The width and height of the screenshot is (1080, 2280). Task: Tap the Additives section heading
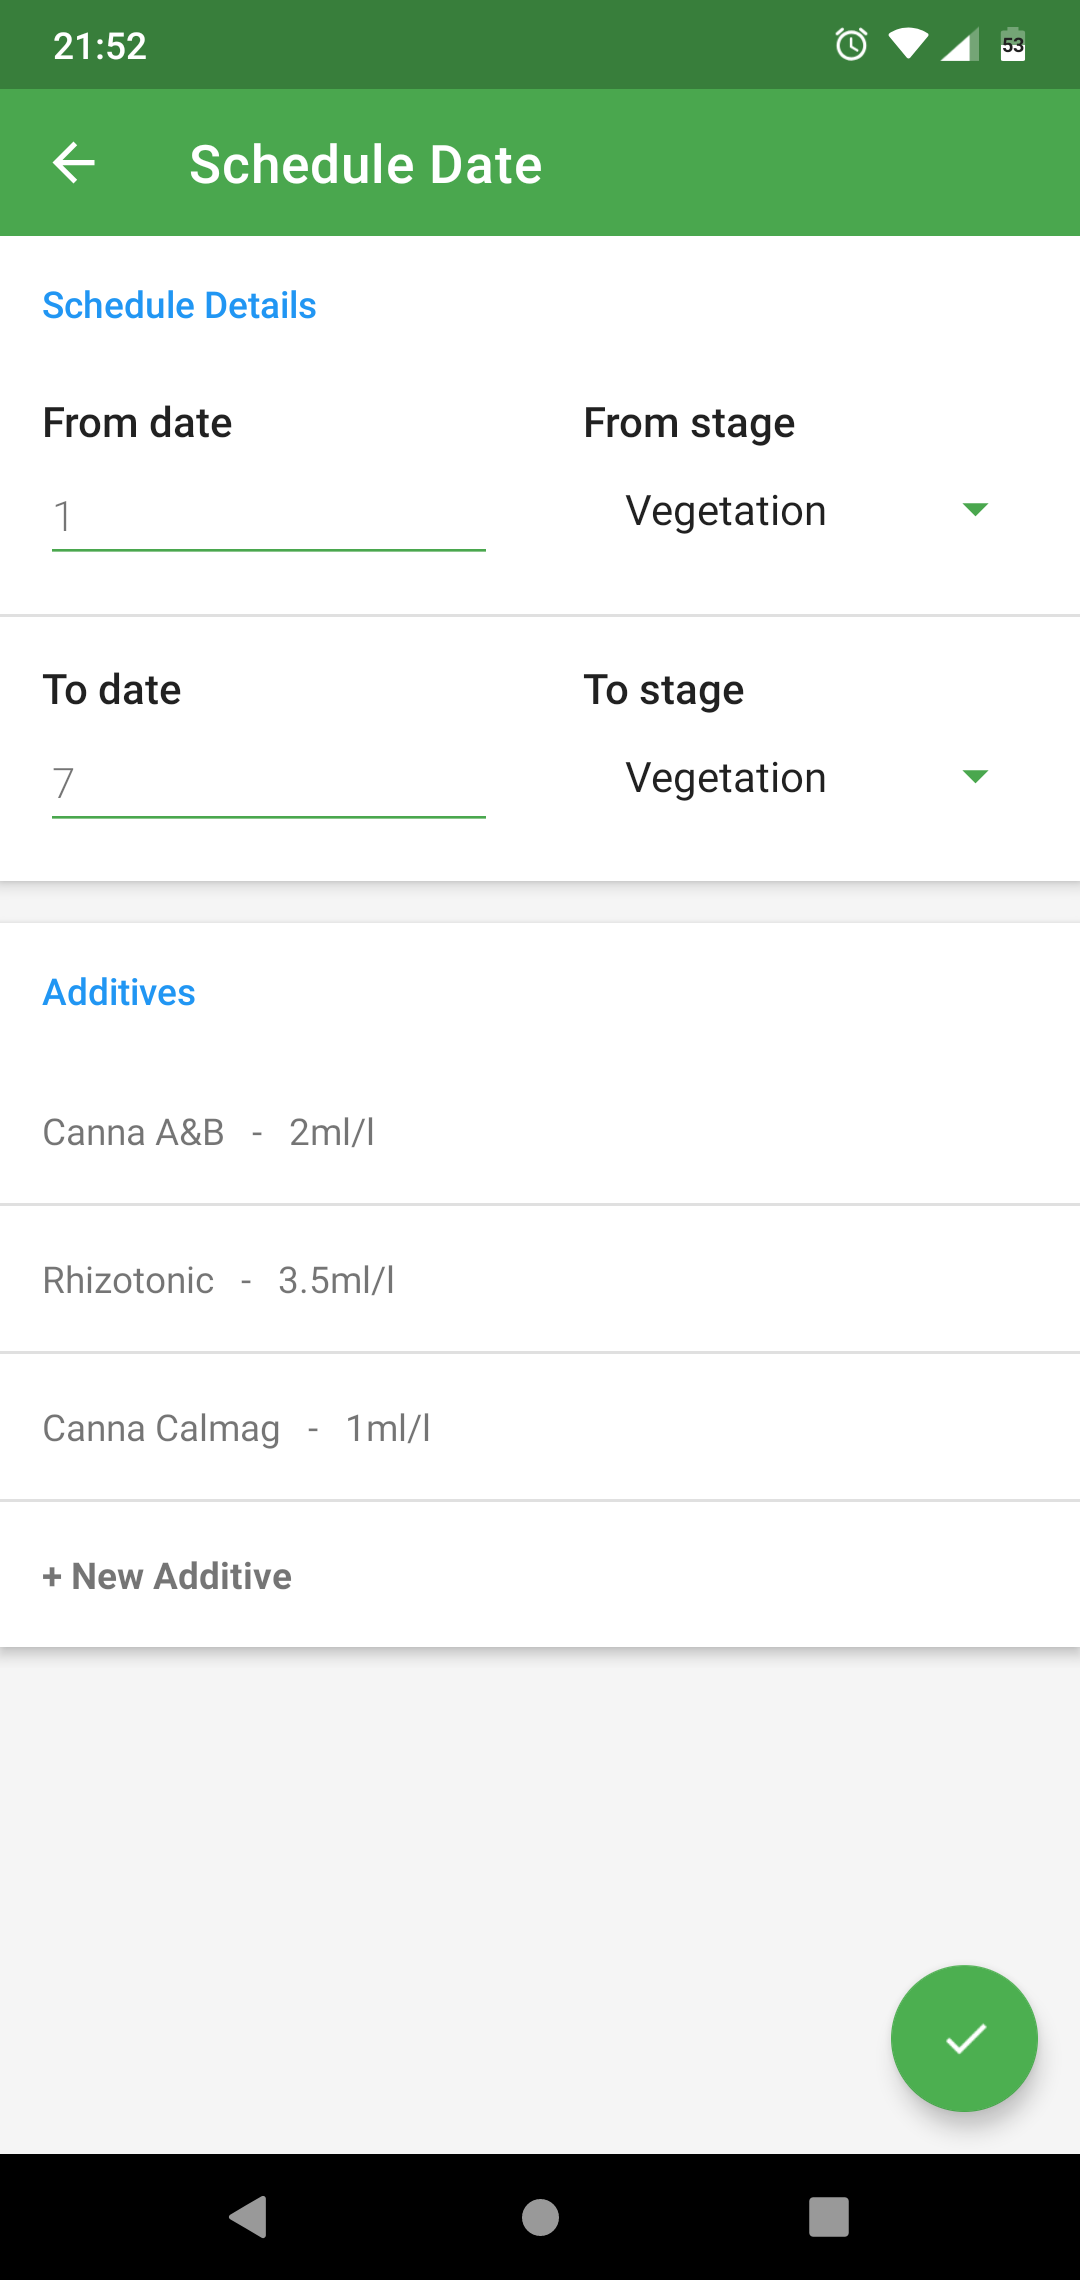tap(119, 992)
